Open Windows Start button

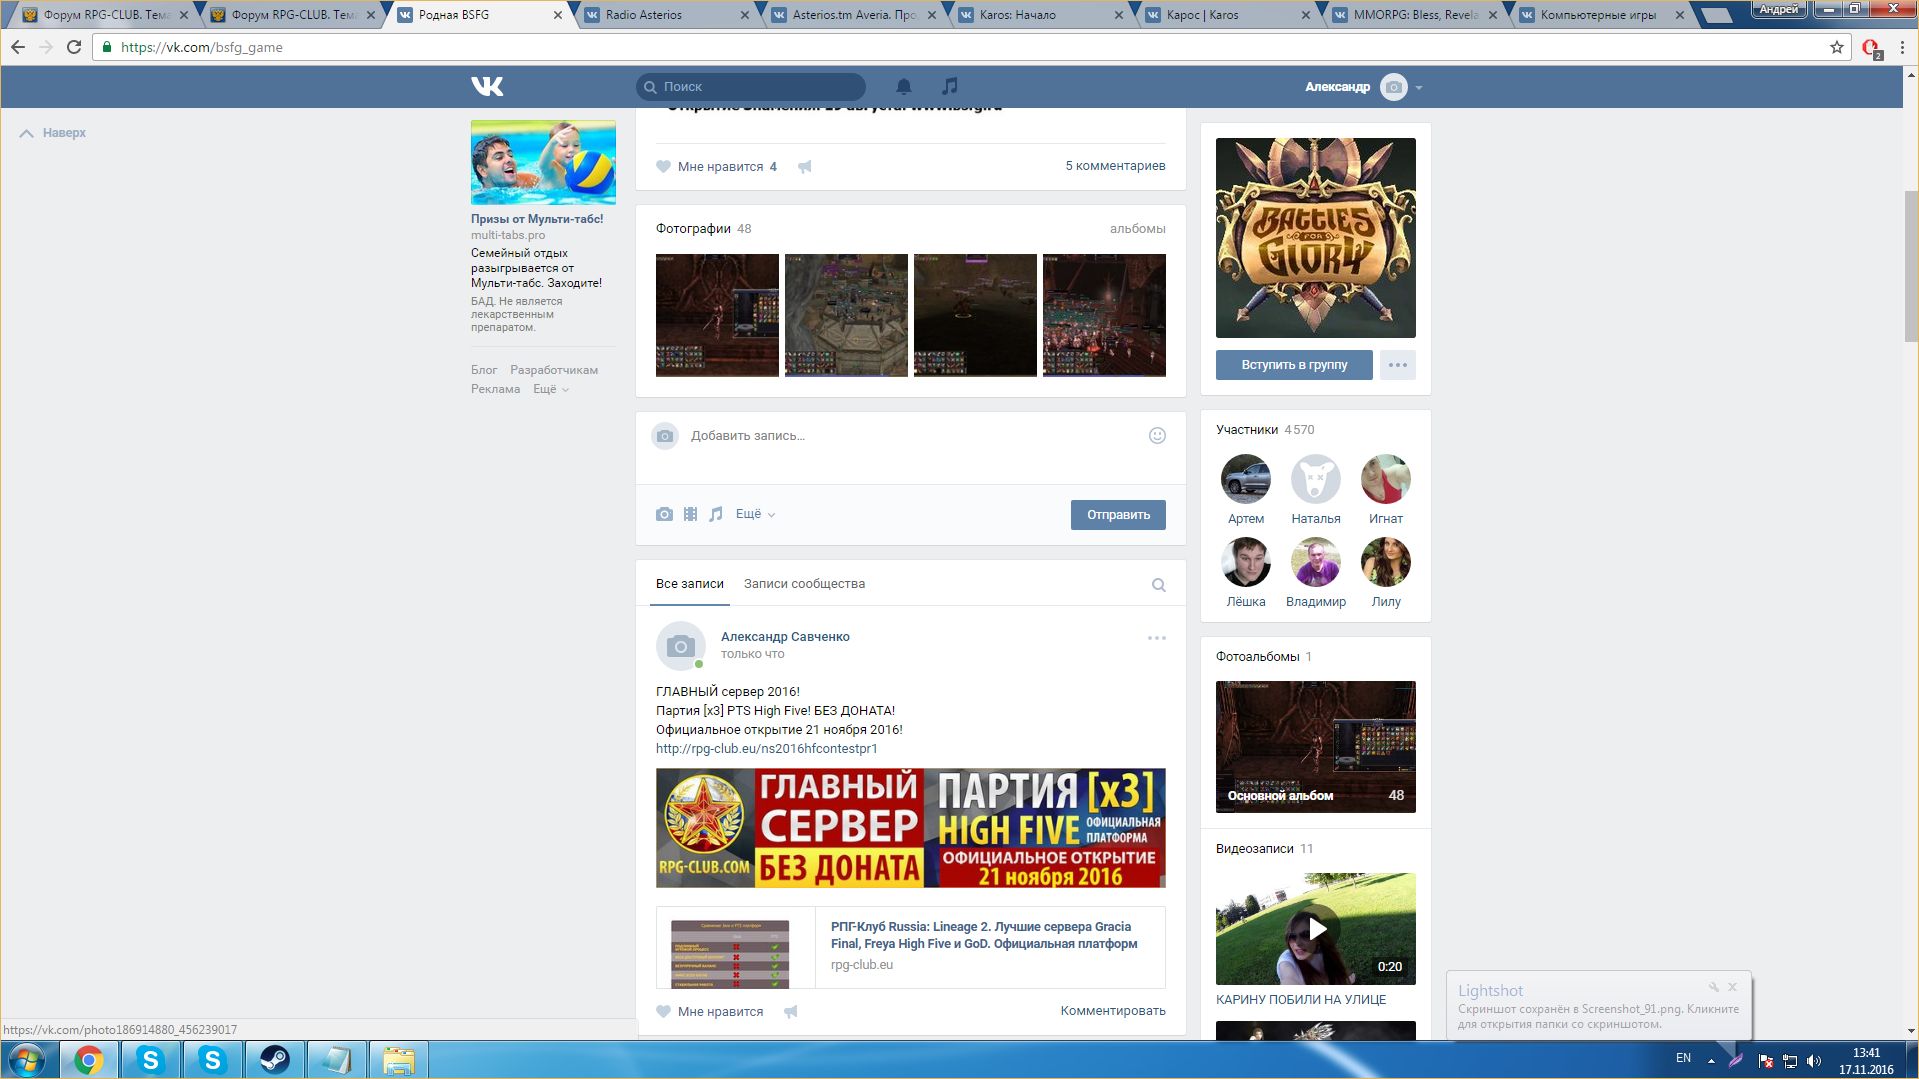[27, 1059]
